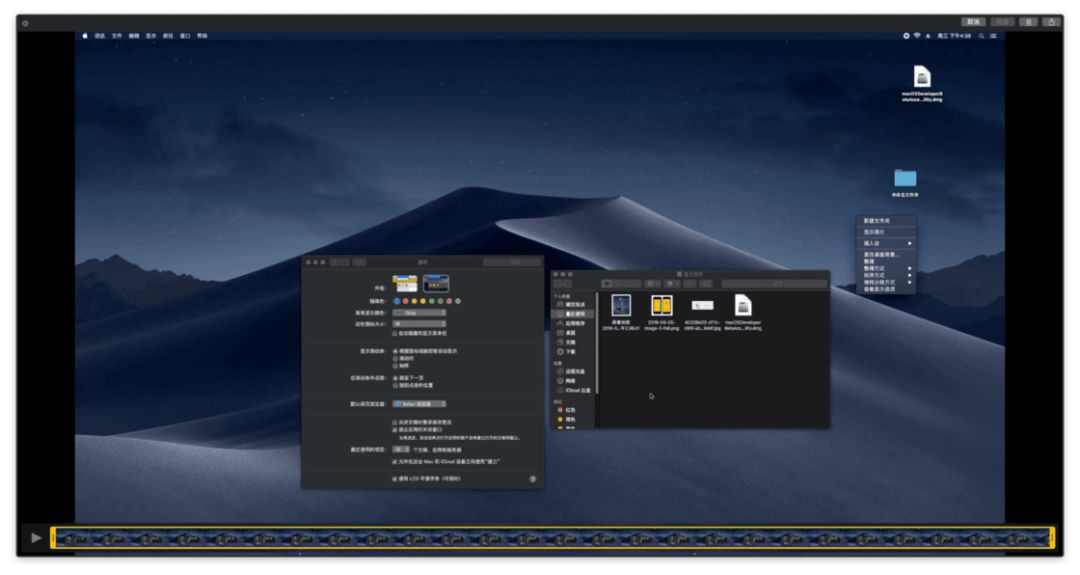Click the left yellow trim handle on the timeline
Viewport: 1080px width, 575px height.
pyautogui.click(x=54, y=538)
